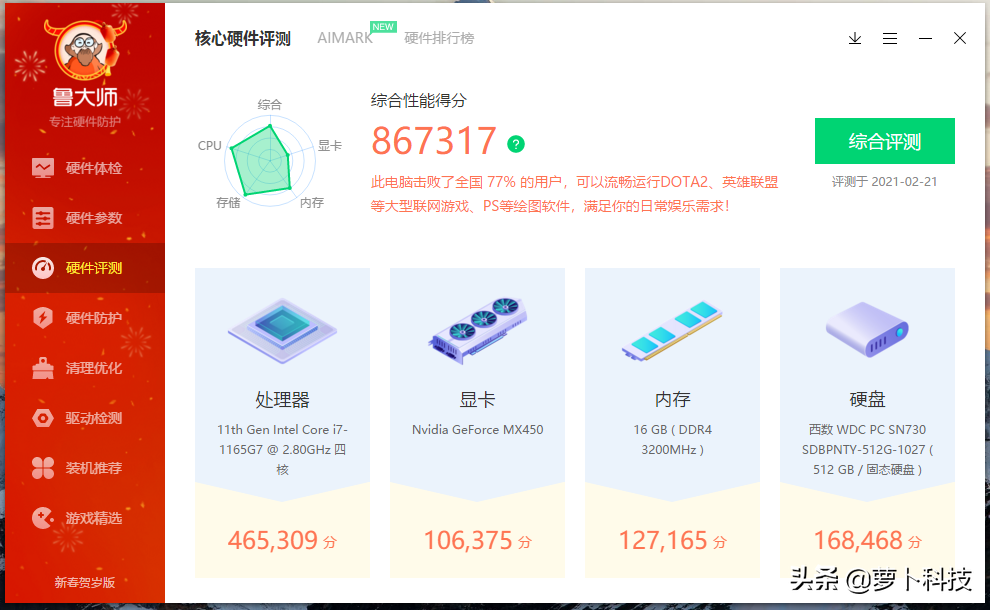Select 硬件评测 in the sidebar
990x610 pixels.
tap(85, 268)
